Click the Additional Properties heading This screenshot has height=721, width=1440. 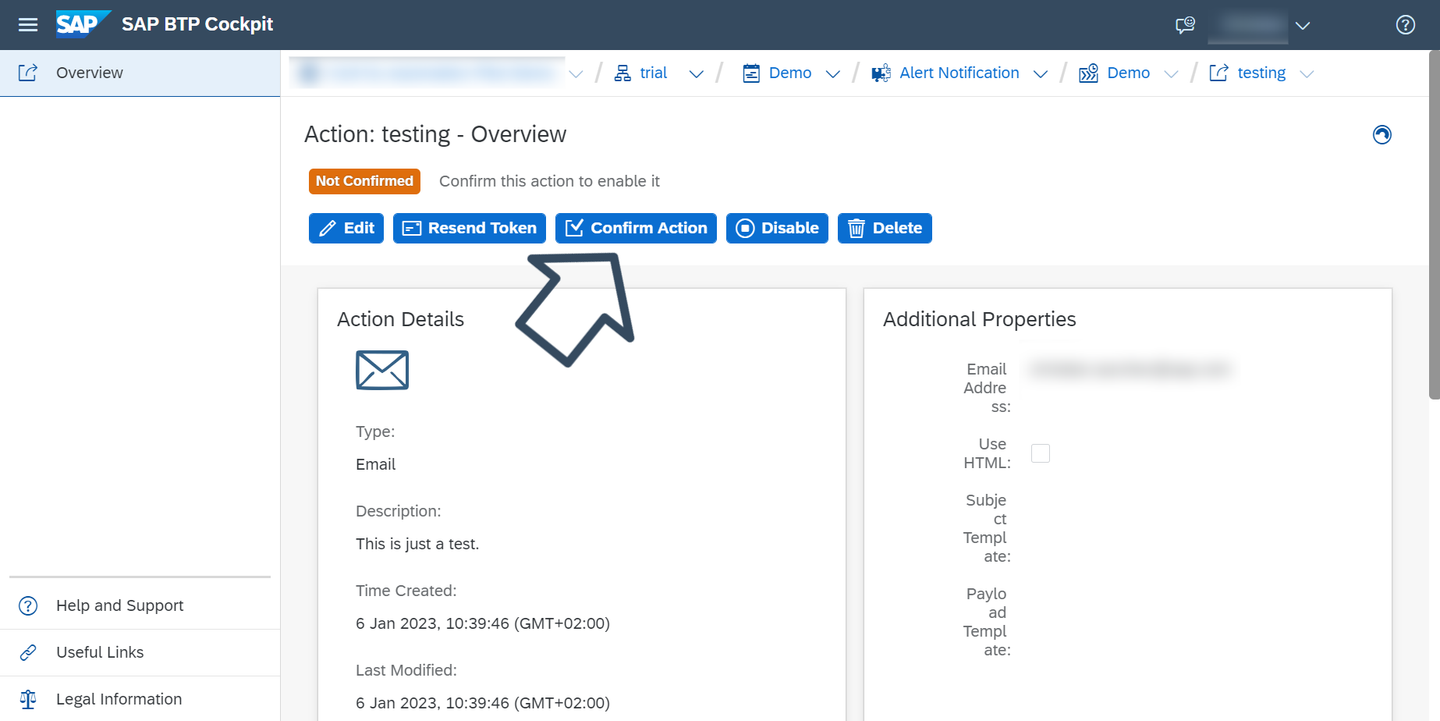pyautogui.click(x=980, y=319)
